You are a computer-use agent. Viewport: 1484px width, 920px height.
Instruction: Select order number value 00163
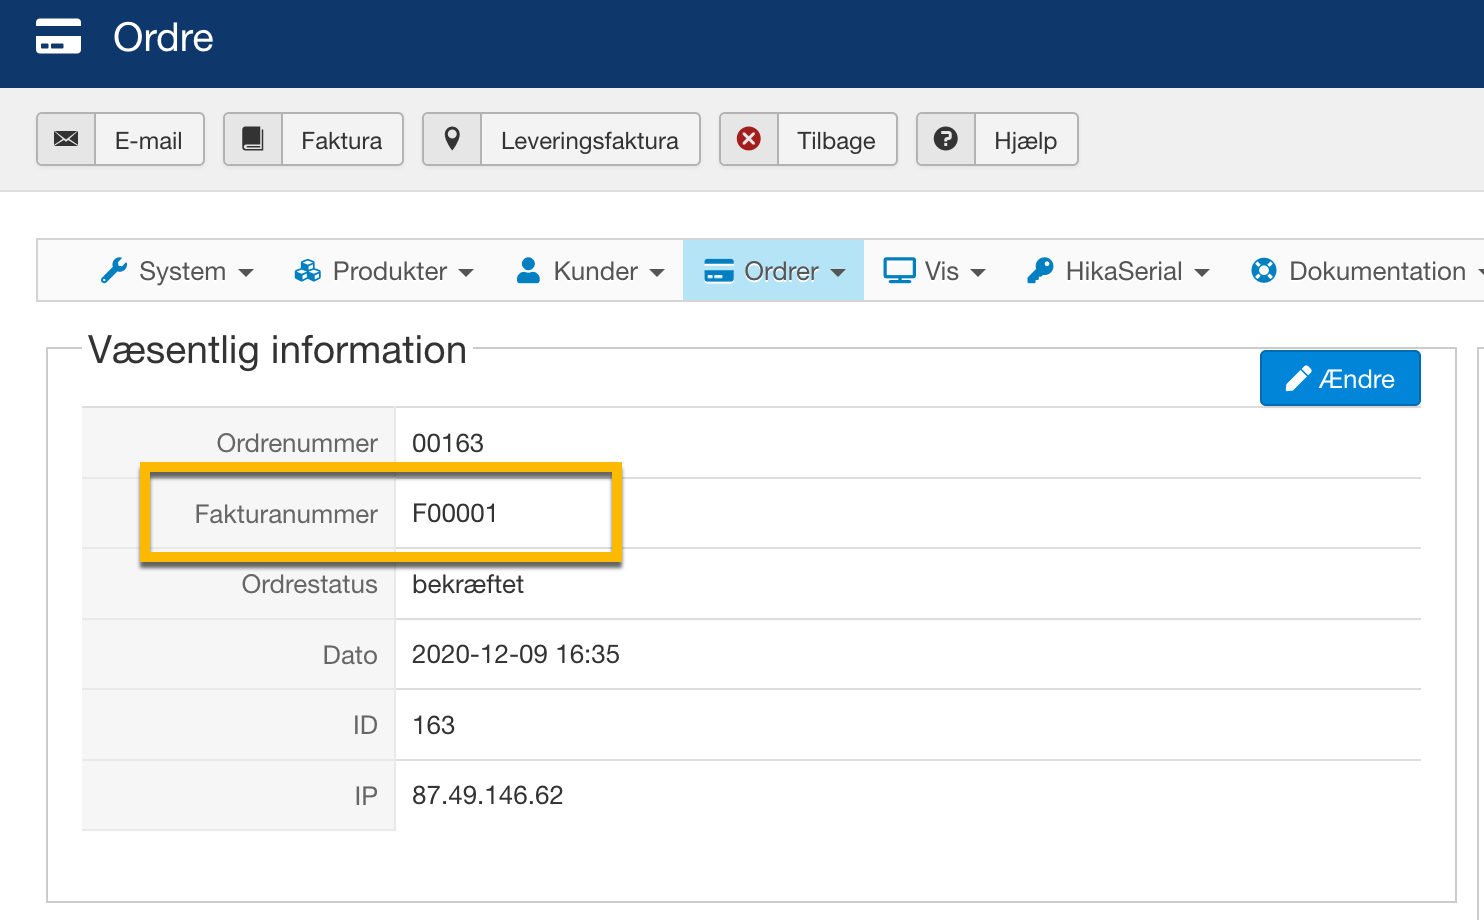click(x=448, y=443)
